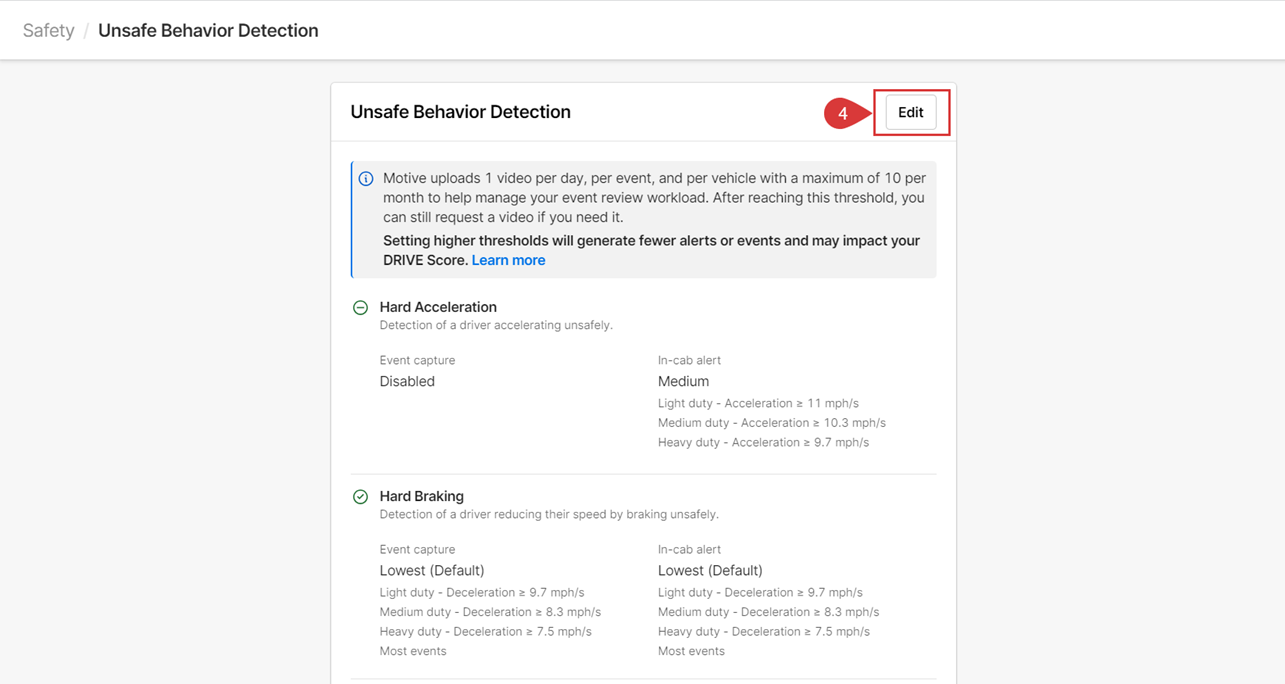Open the Lowest (Default) event capture selector

tap(433, 570)
